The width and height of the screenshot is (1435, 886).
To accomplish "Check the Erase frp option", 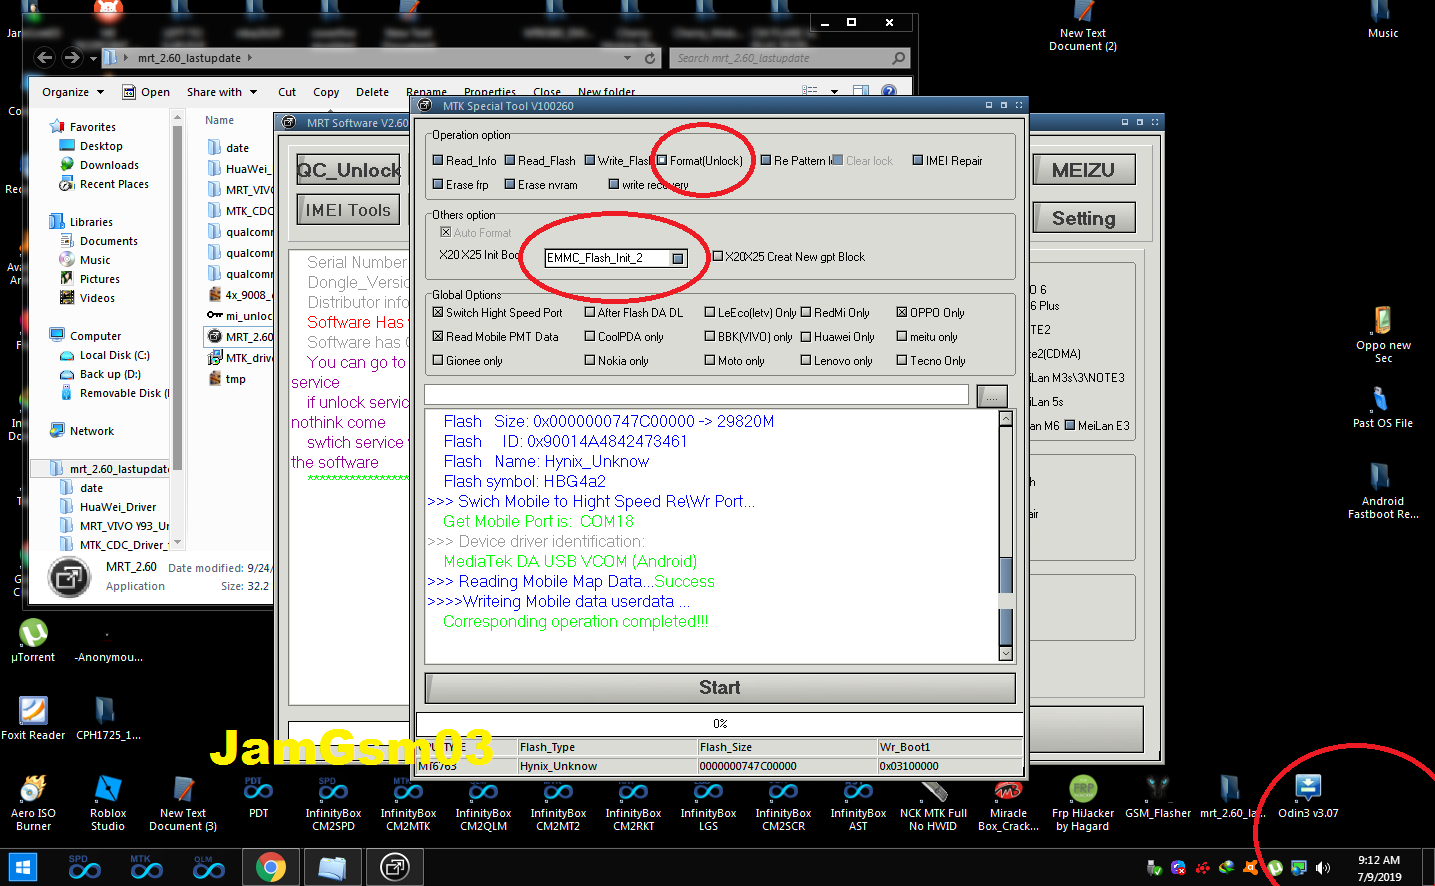I will point(438,184).
